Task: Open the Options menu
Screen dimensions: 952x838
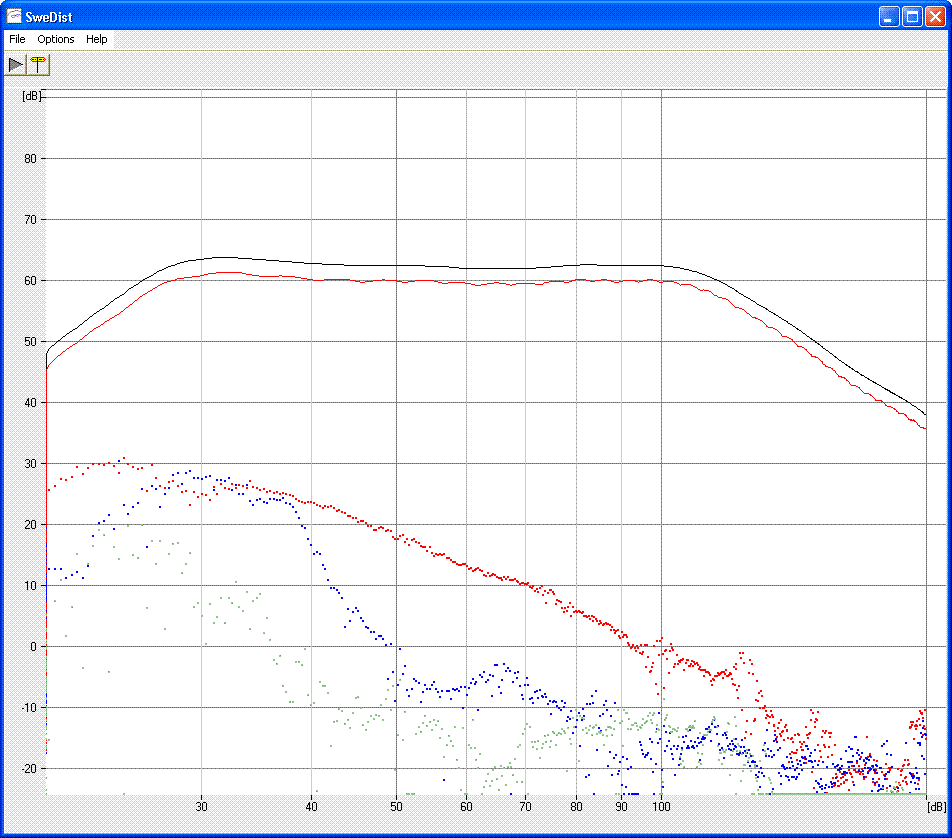Action: (x=56, y=39)
